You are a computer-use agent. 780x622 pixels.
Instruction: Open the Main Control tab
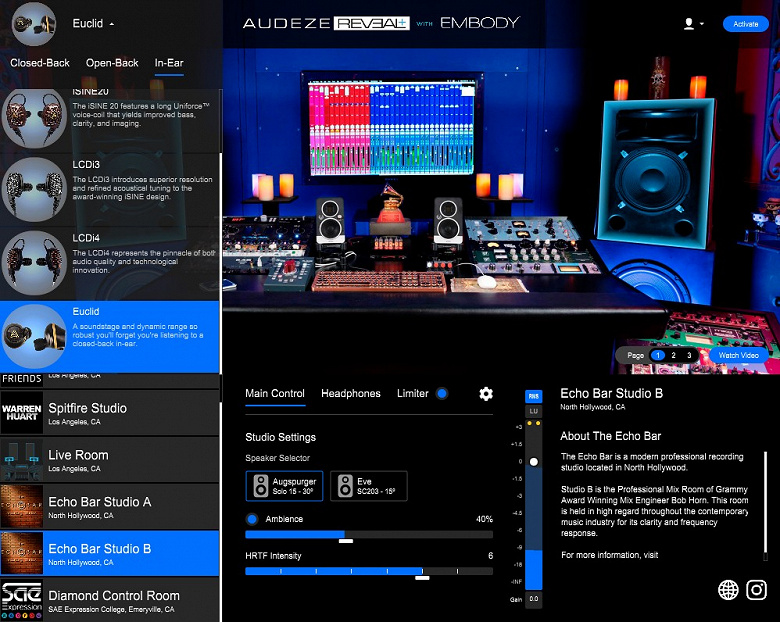click(x=275, y=394)
